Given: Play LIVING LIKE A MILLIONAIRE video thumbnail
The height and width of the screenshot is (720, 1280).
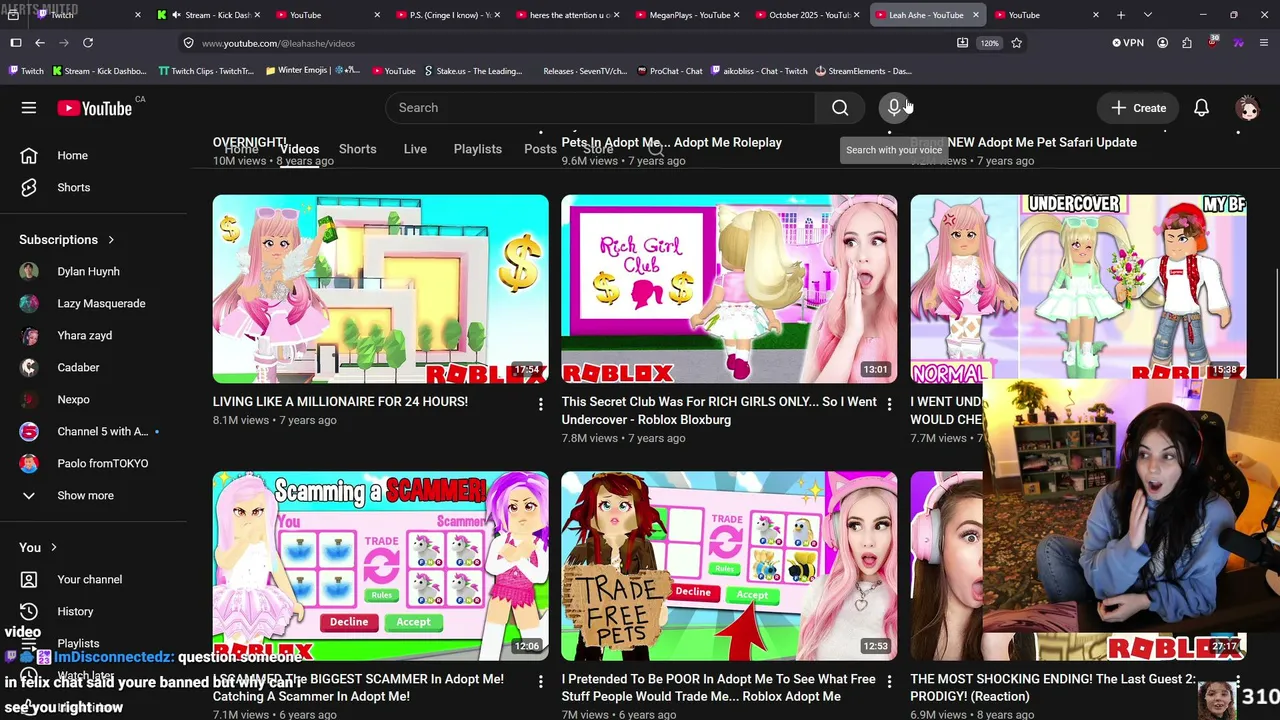Looking at the screenshot, I should 380,289.
